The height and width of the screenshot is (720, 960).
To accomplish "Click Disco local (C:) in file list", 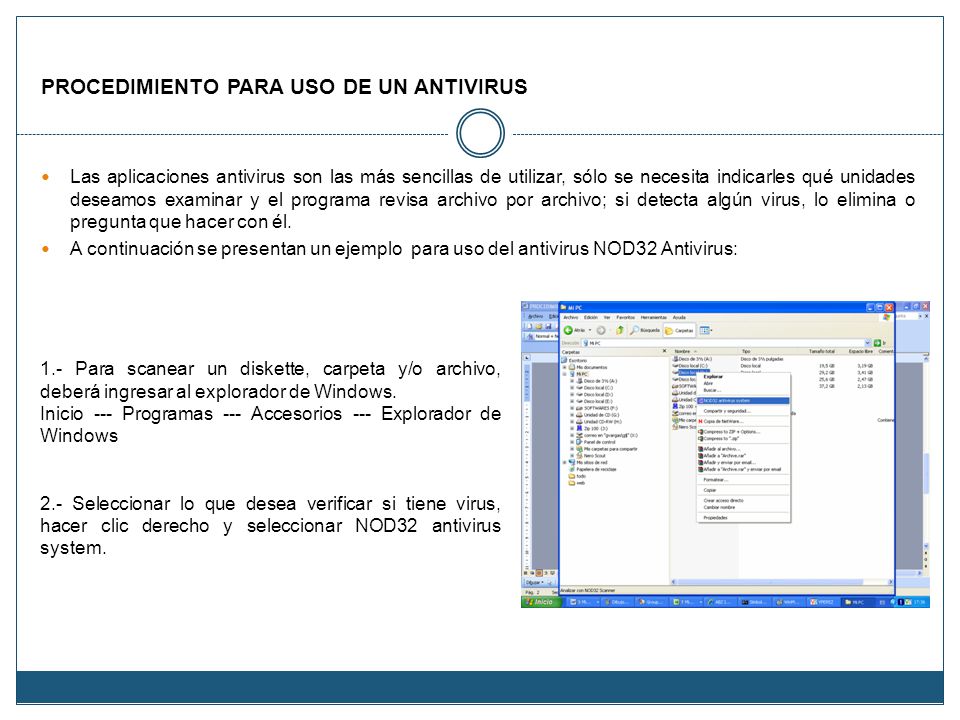I will [x=690, y=366].
